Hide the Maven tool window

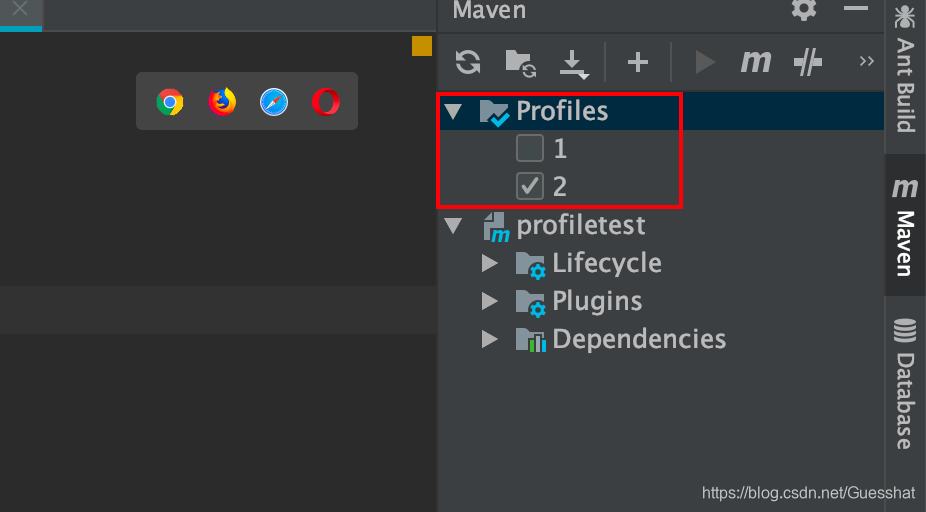[855, 8]
